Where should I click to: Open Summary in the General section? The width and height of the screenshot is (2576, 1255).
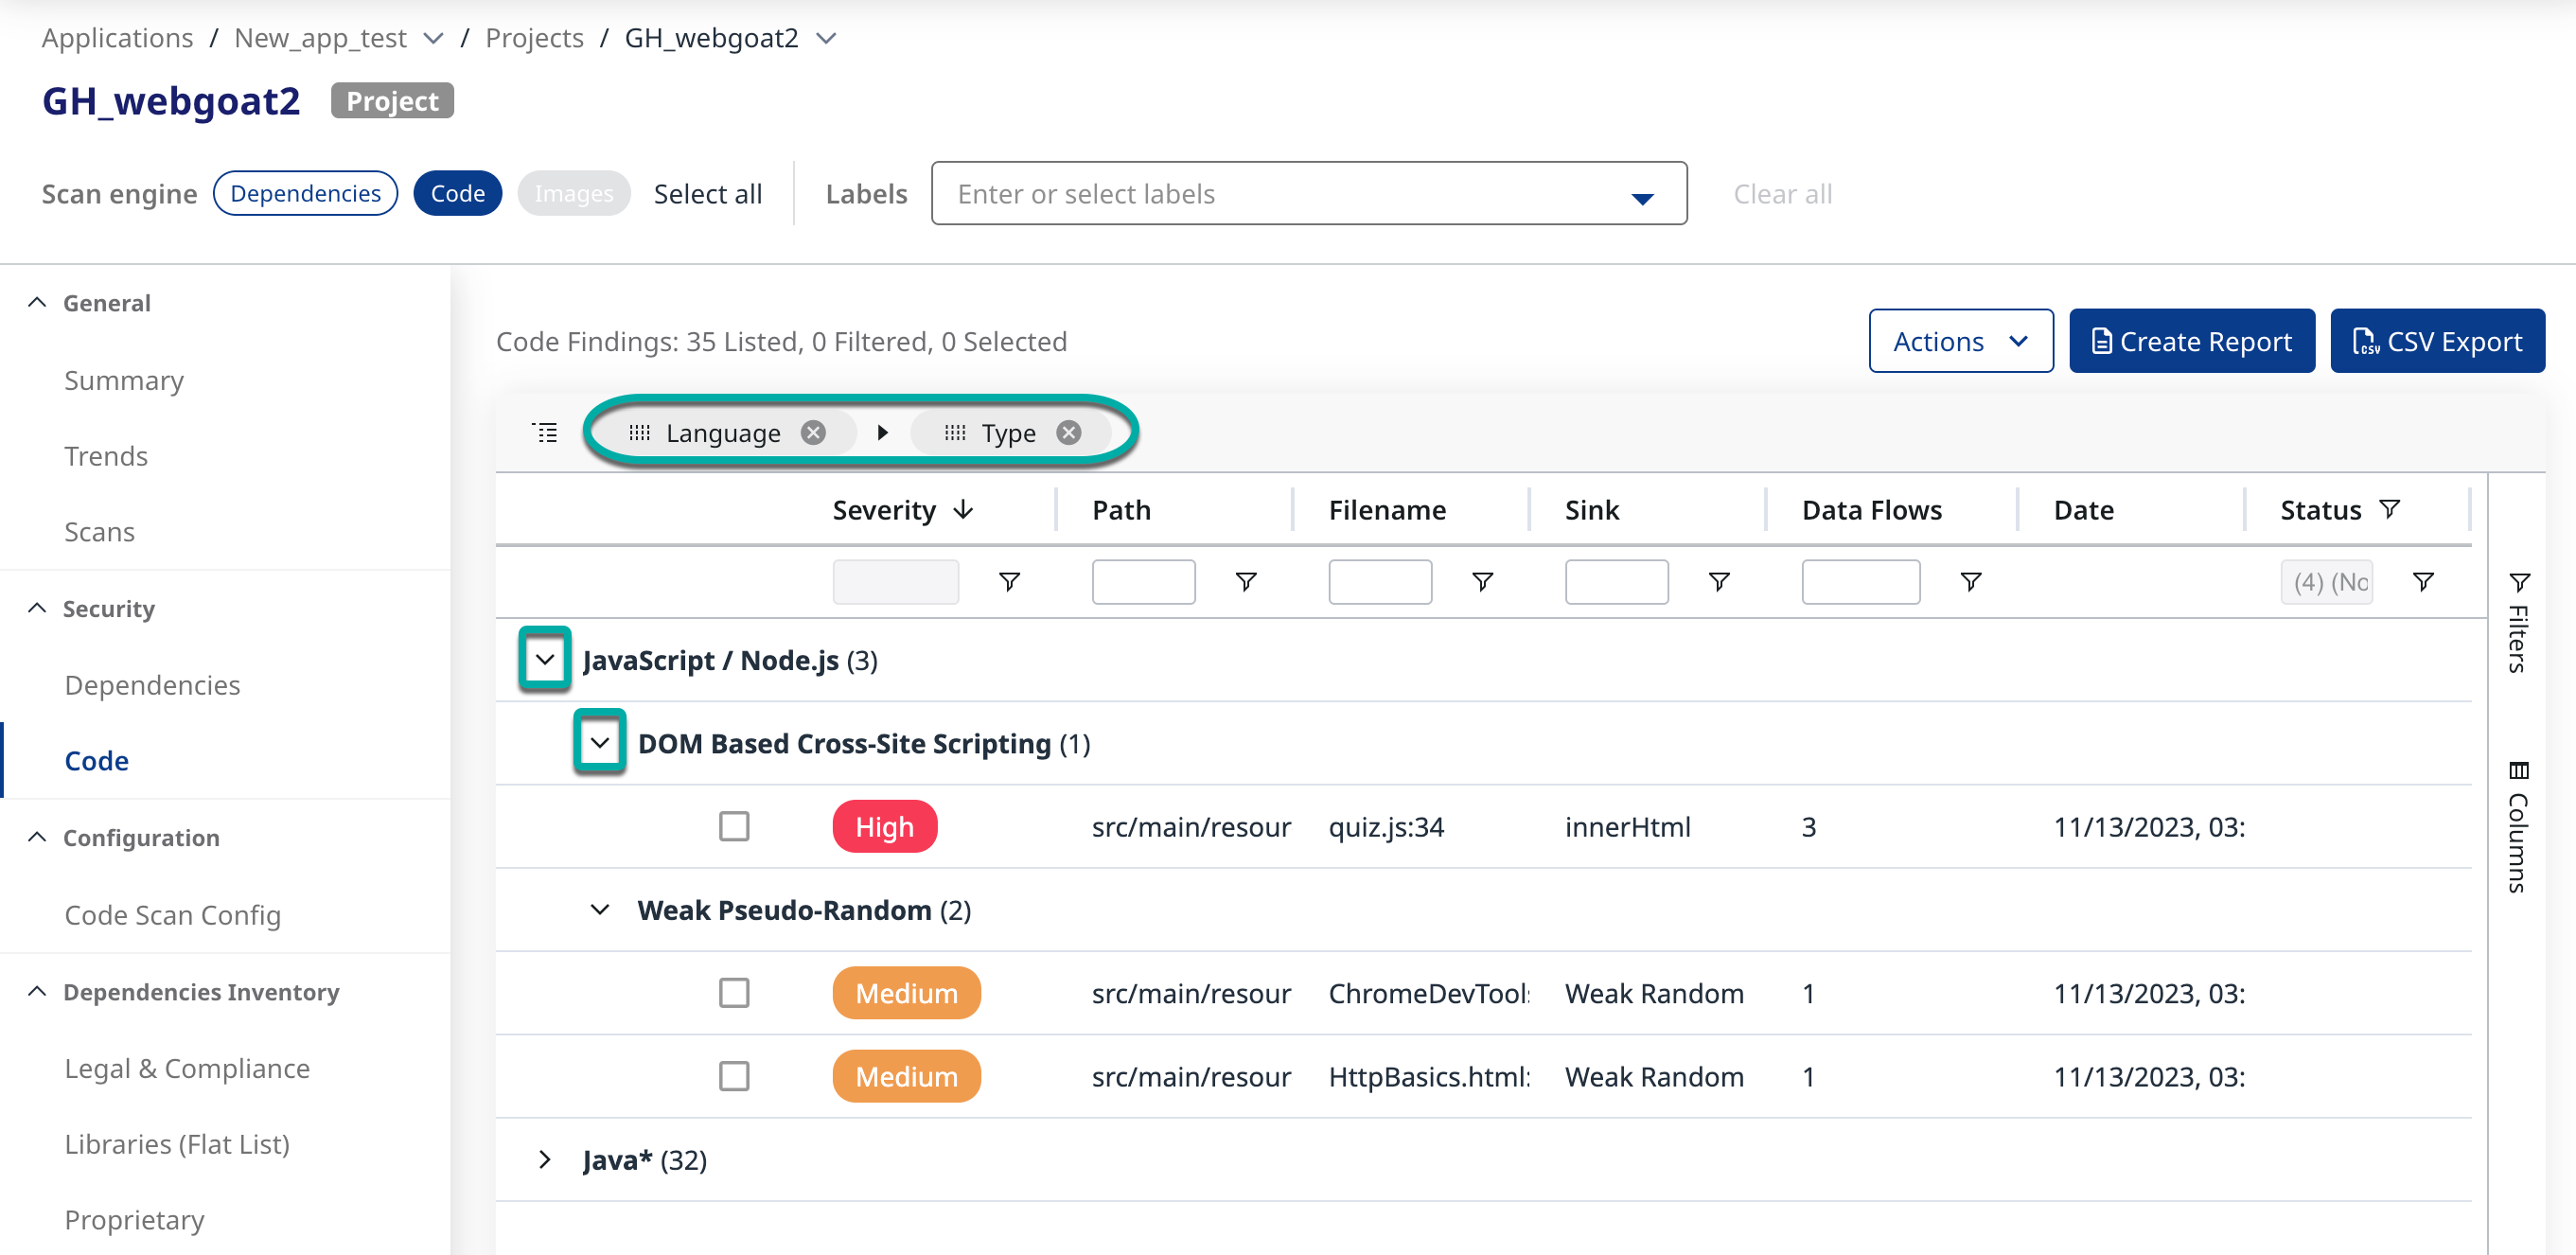pos(124,381)
